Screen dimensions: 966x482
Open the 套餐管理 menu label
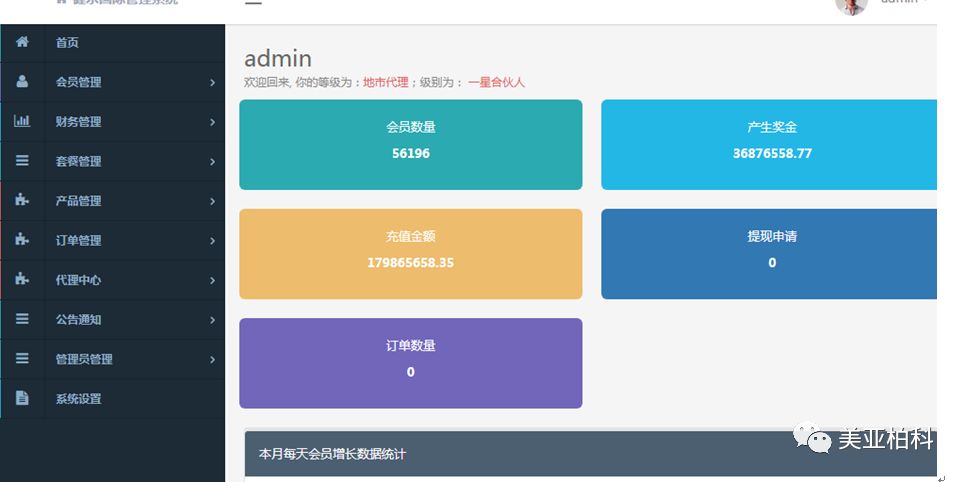78,161
